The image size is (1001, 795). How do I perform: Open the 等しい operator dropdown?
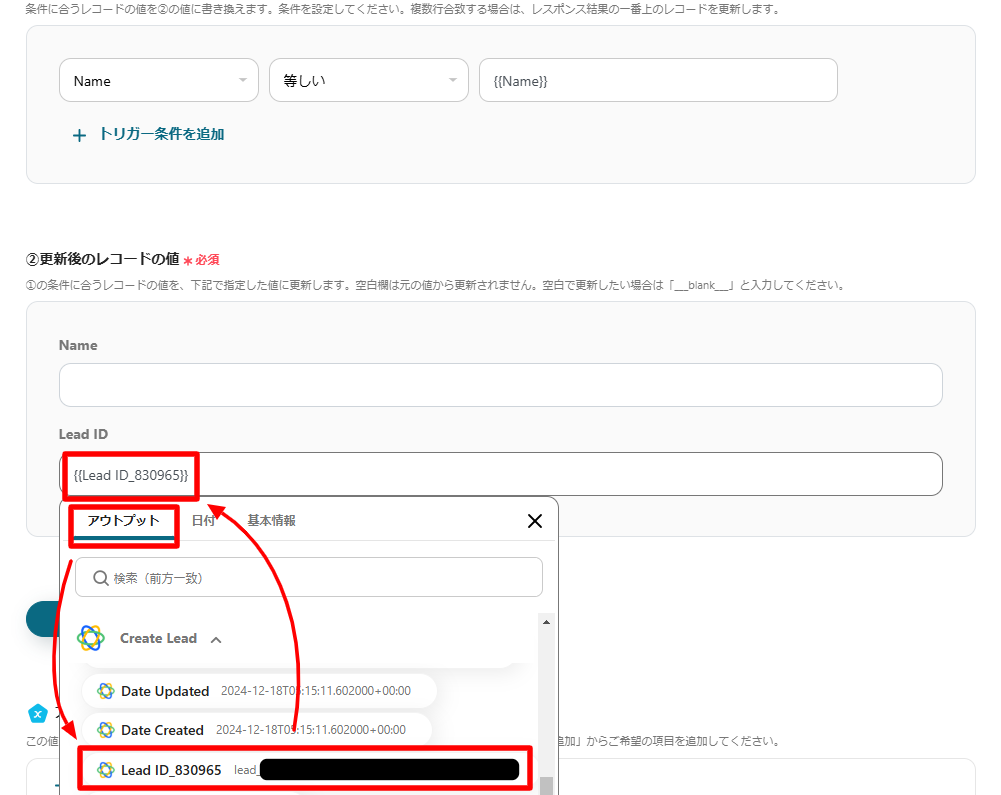pos(368,80)
